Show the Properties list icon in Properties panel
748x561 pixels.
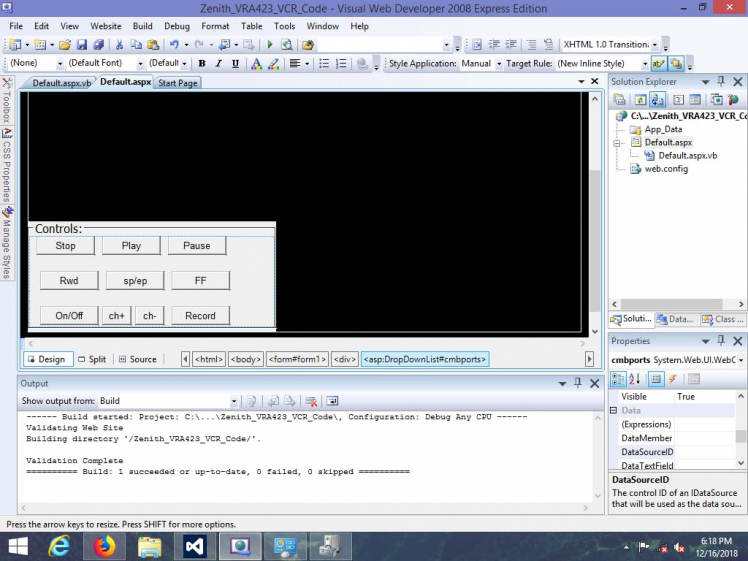tap(656, 379)
